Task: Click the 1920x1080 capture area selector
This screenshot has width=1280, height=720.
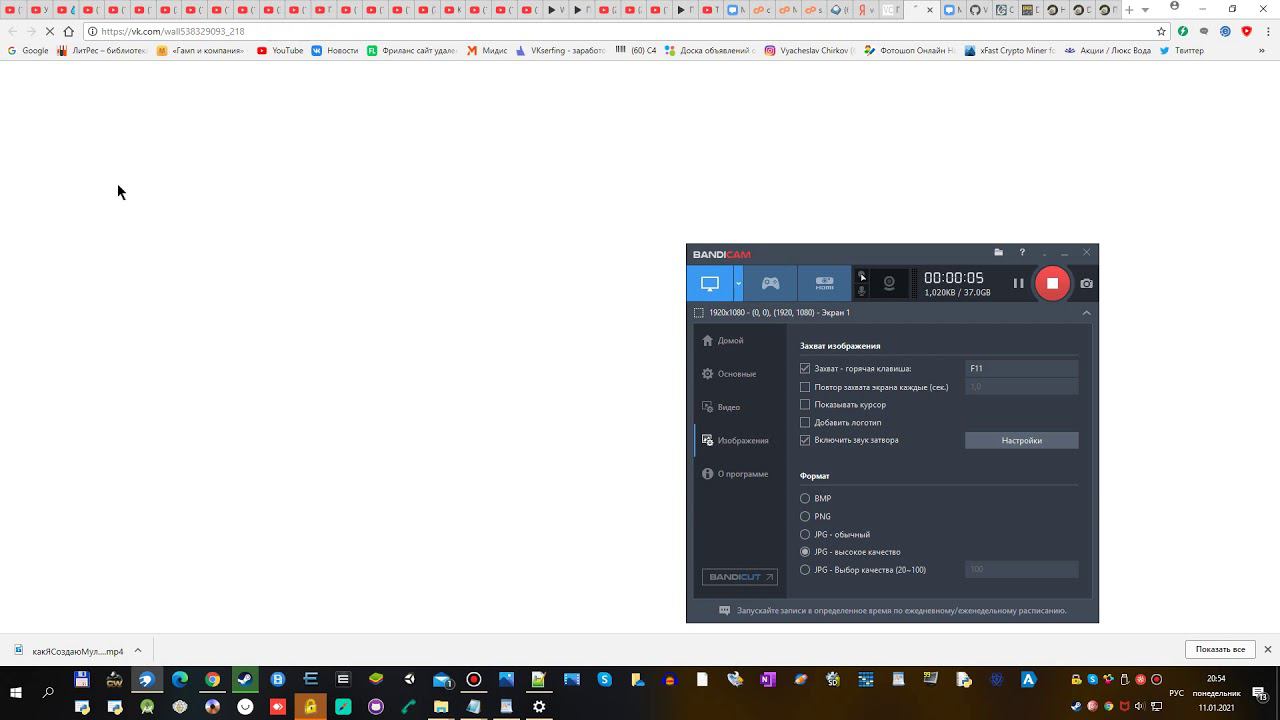Action: point(771,313)
